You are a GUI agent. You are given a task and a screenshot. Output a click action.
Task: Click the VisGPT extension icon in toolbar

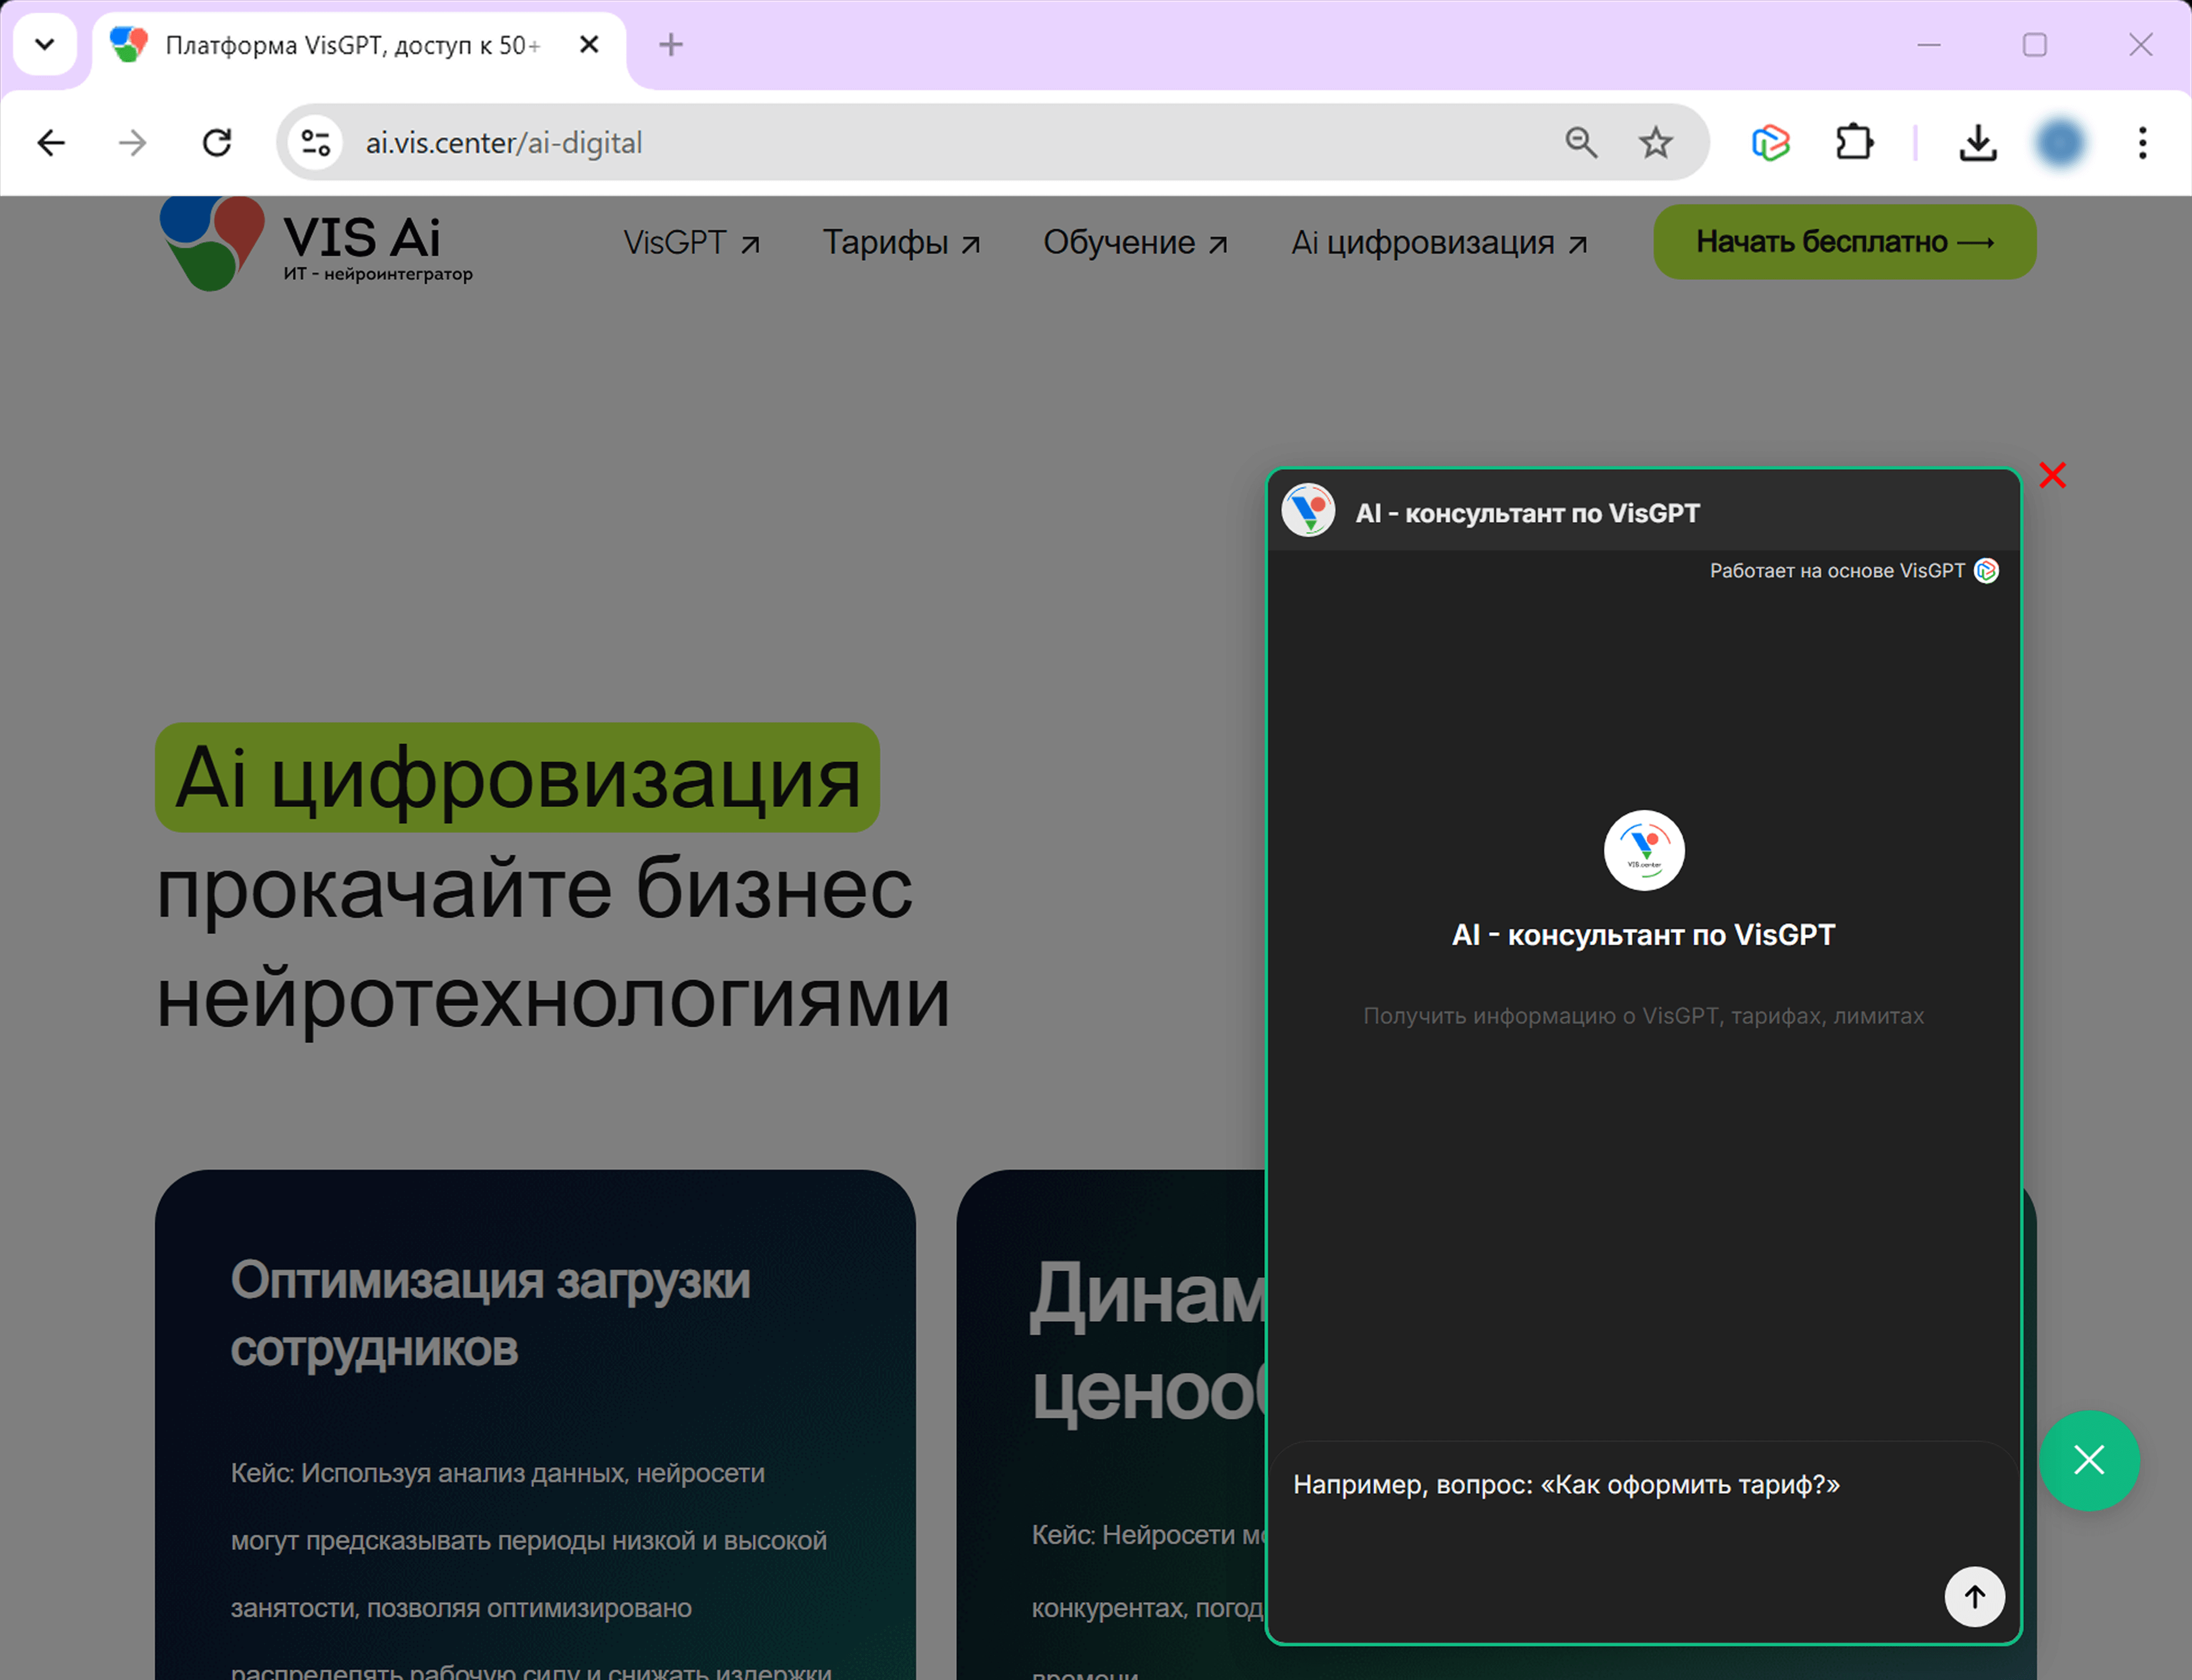point(1770,143)
